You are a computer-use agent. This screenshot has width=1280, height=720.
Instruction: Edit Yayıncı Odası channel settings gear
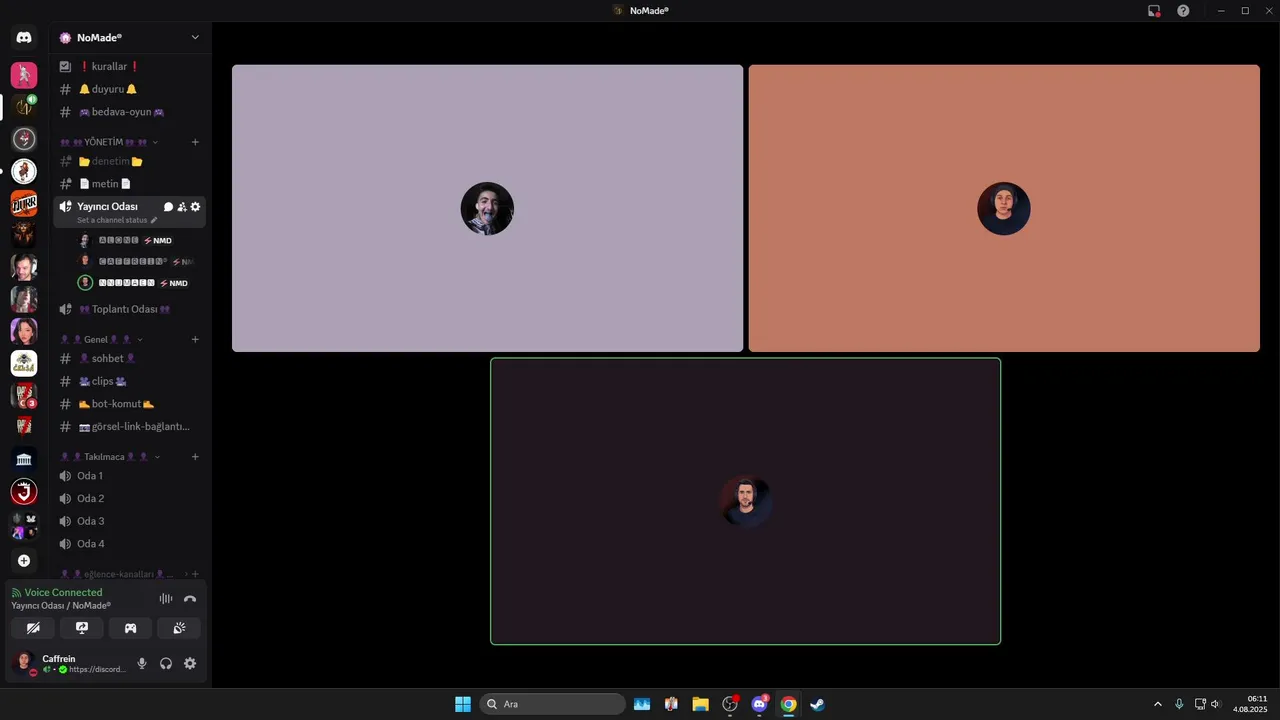click(x=195, y=207)
